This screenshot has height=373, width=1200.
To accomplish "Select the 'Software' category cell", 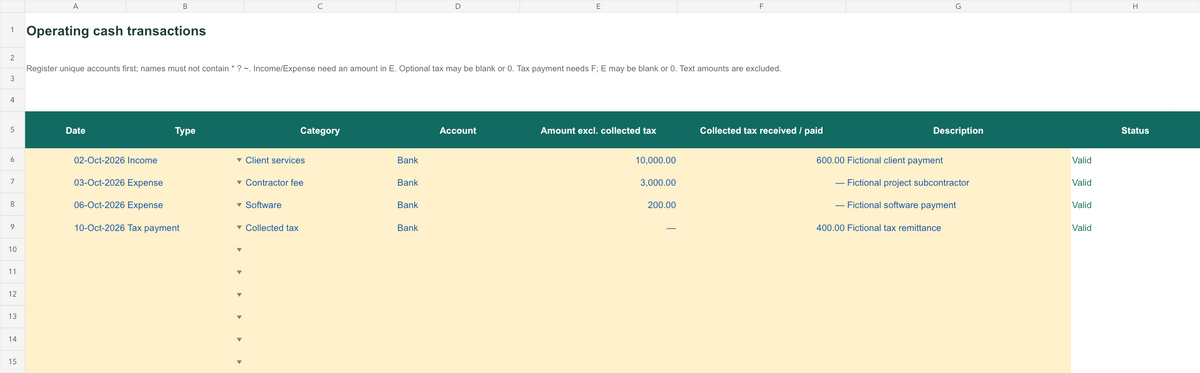I will click(x=319, y=205).
